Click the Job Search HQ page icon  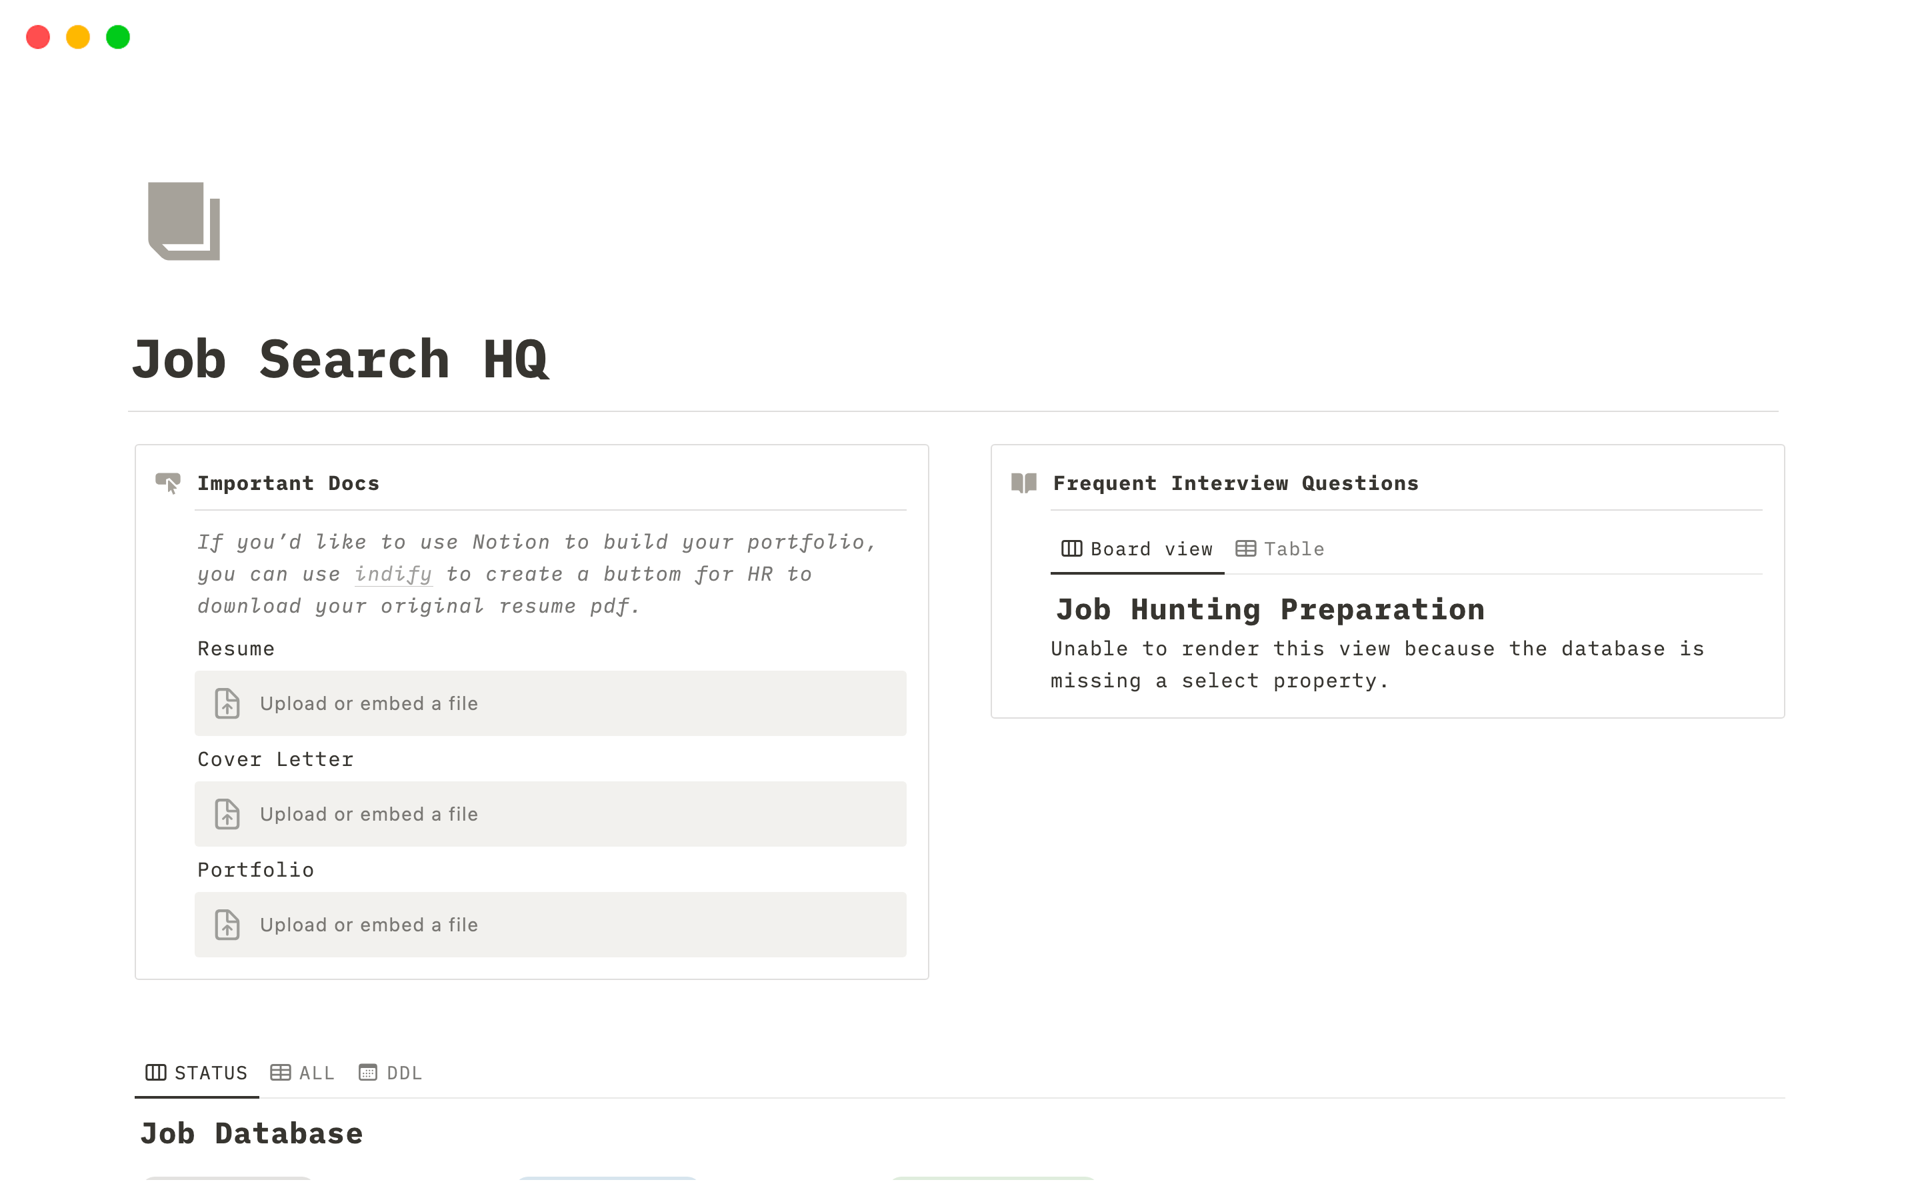(x=183, y=220)
